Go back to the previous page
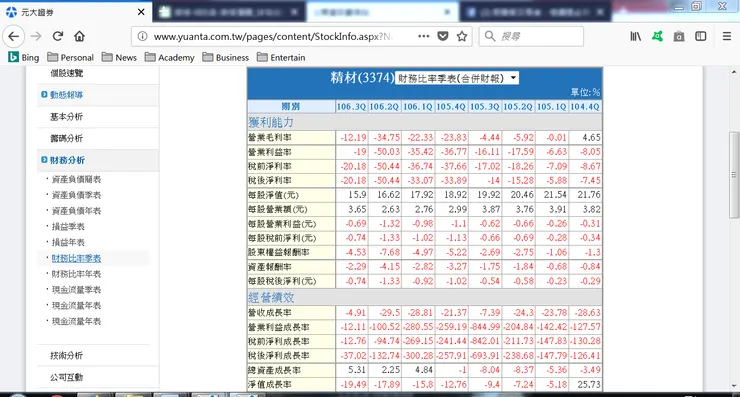The width and height of the screenshot is (740, 397). point(14,36)
